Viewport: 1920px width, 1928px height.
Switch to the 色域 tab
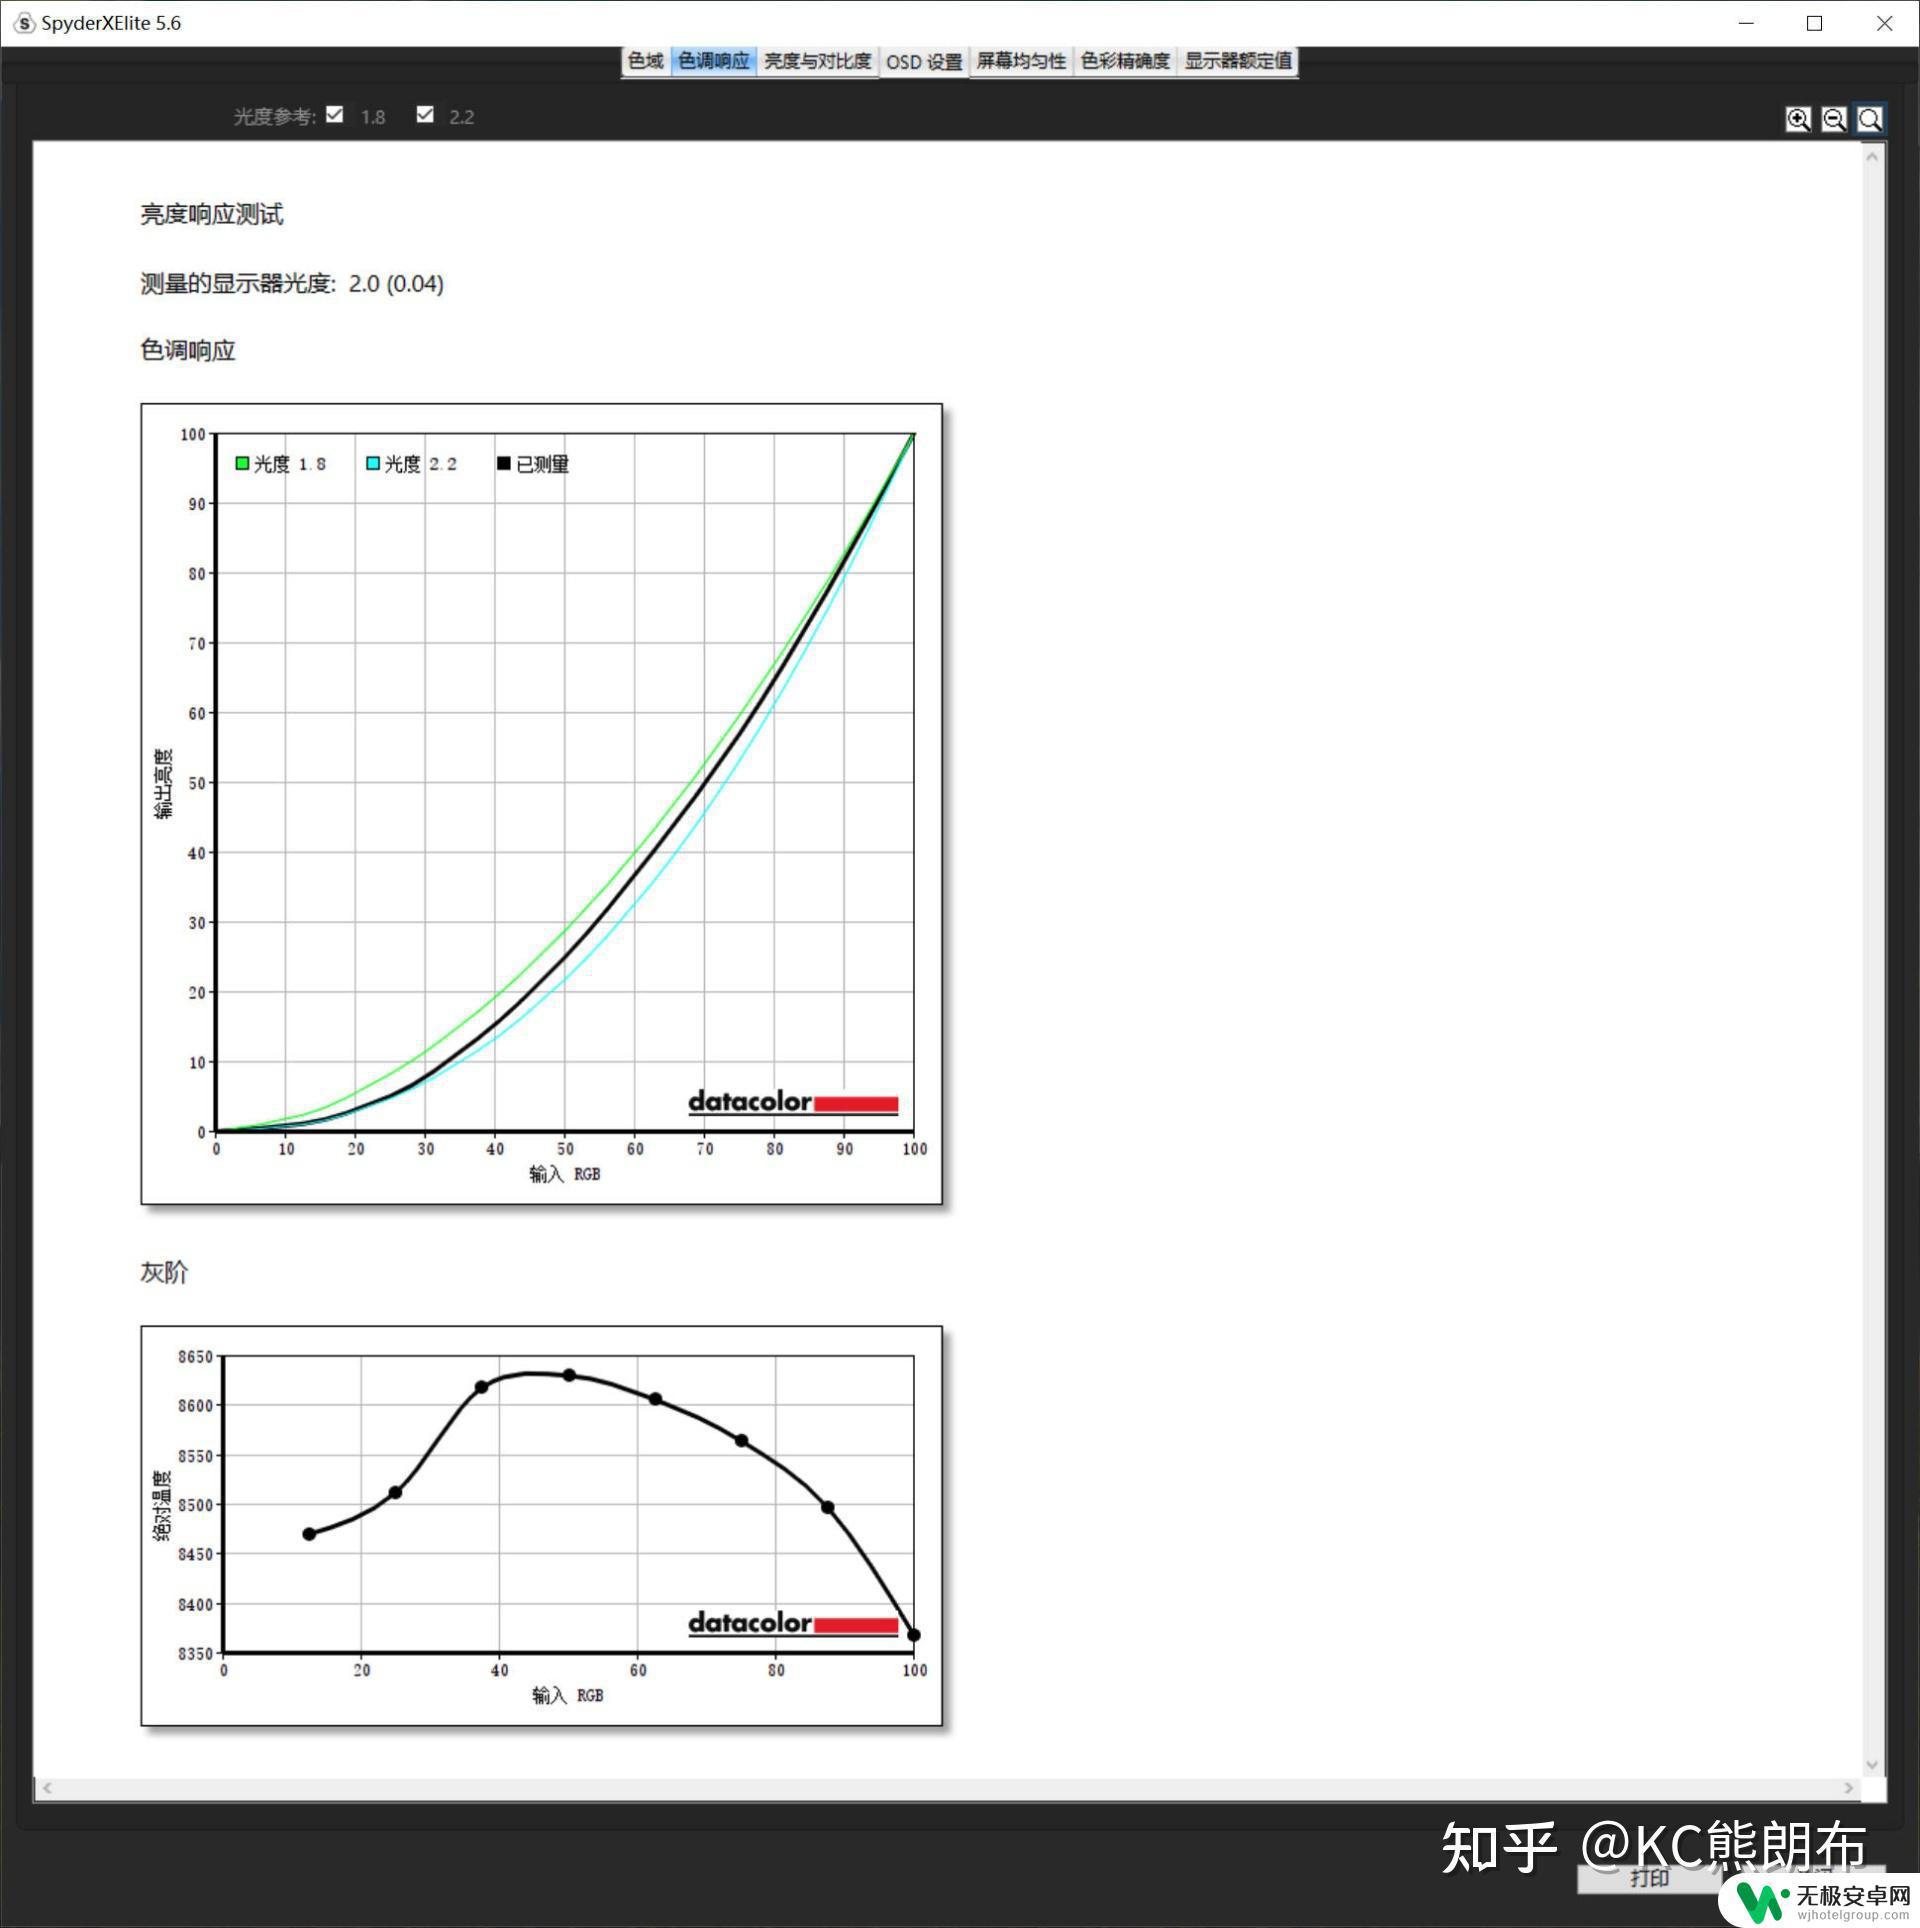(x=646, y=61)
